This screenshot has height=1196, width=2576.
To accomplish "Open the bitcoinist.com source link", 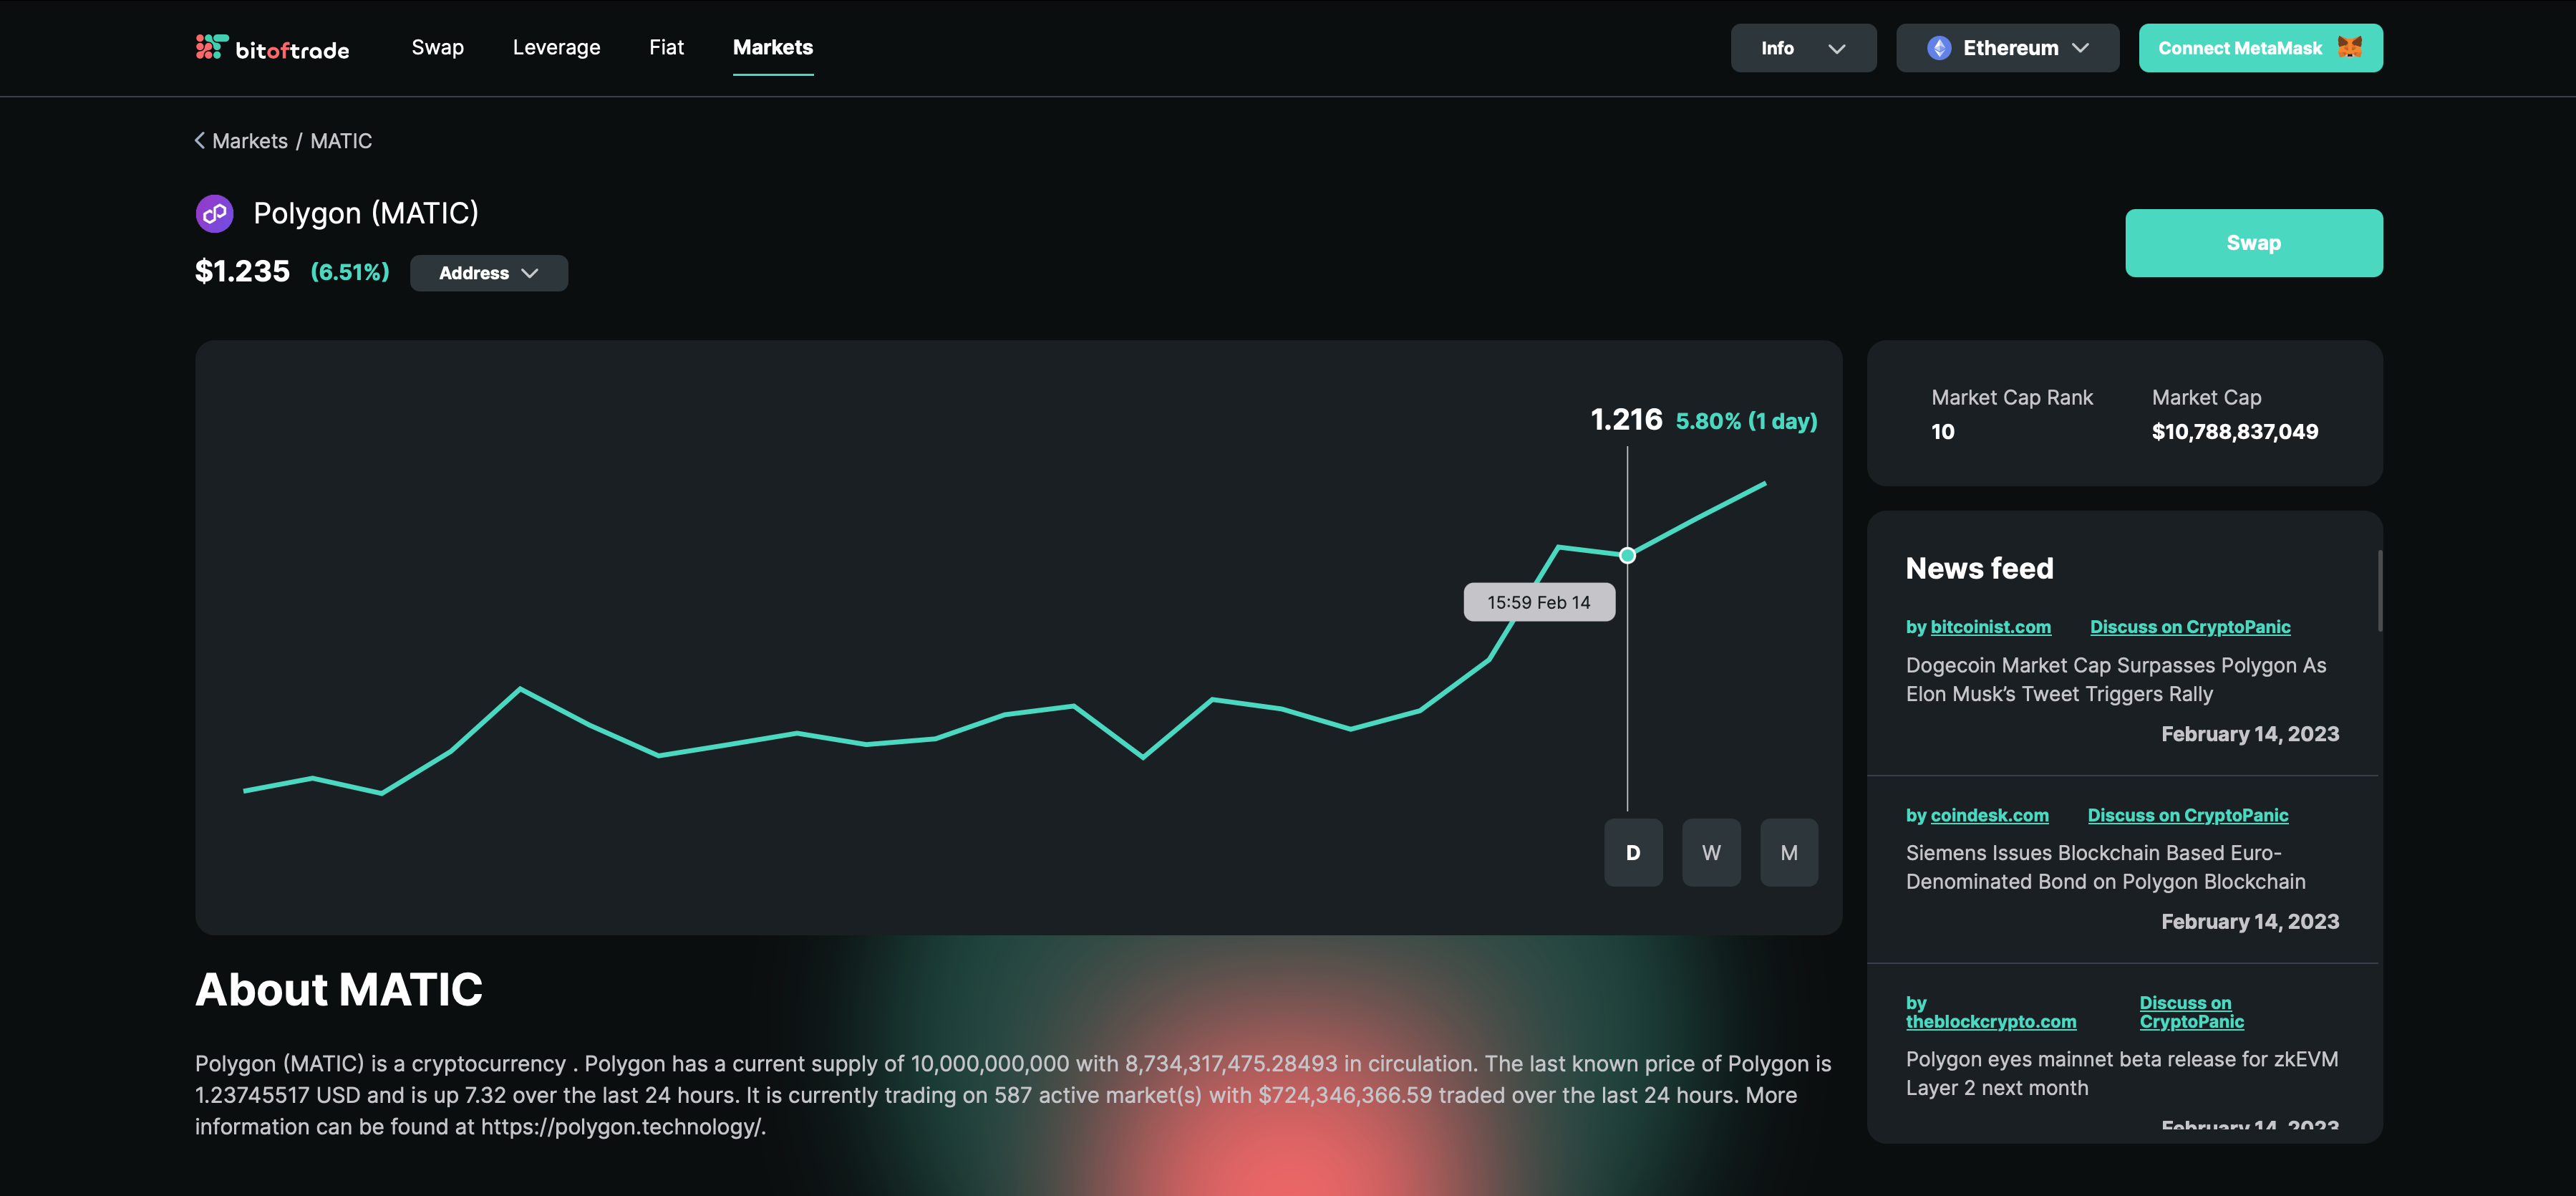I will coord(1990,627).
